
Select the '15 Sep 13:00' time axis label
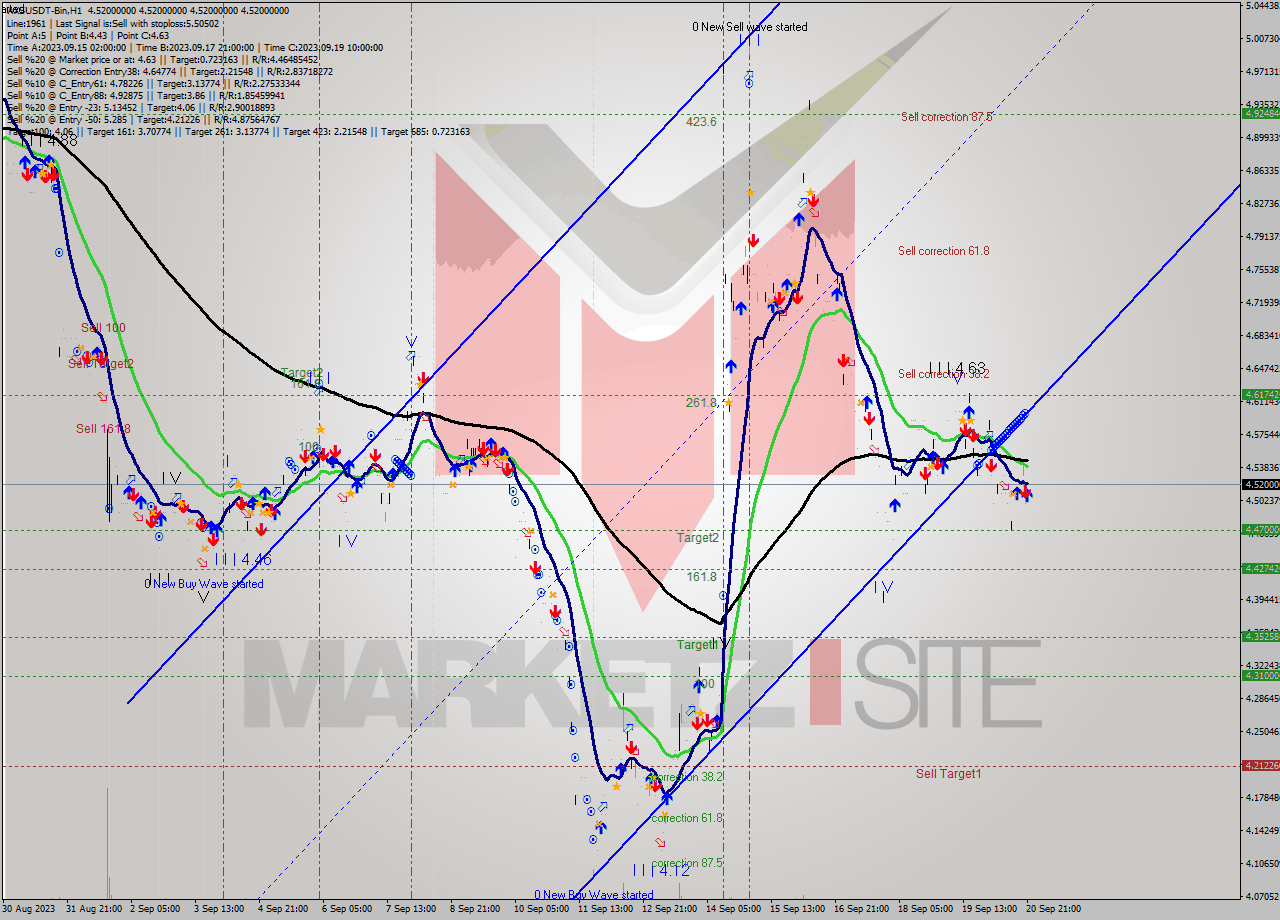(x=797, y=909)
